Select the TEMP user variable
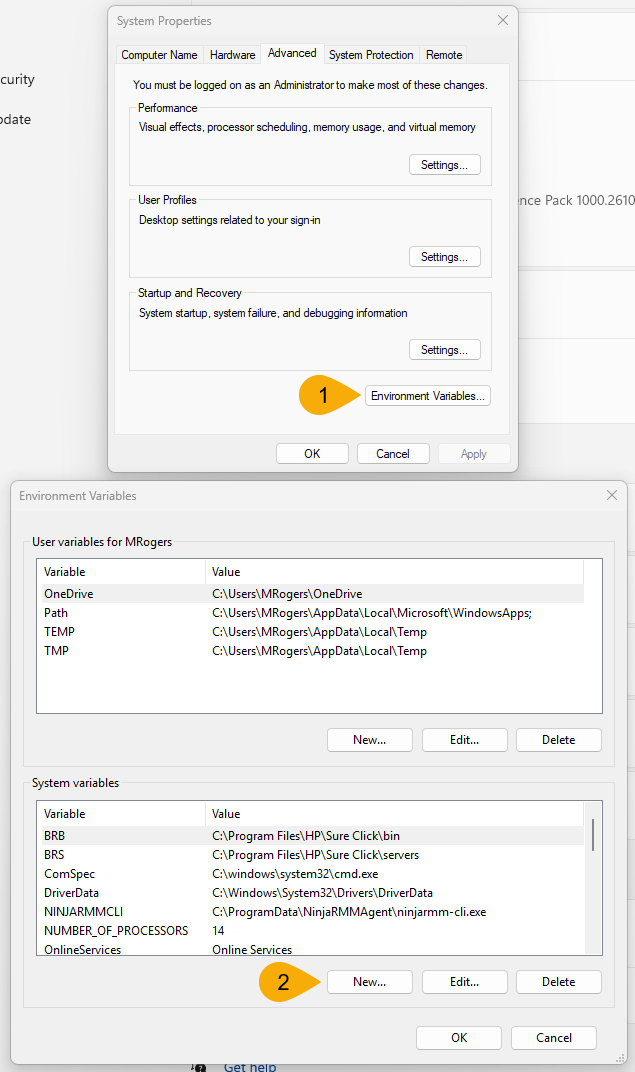 (x=59, y=632)
